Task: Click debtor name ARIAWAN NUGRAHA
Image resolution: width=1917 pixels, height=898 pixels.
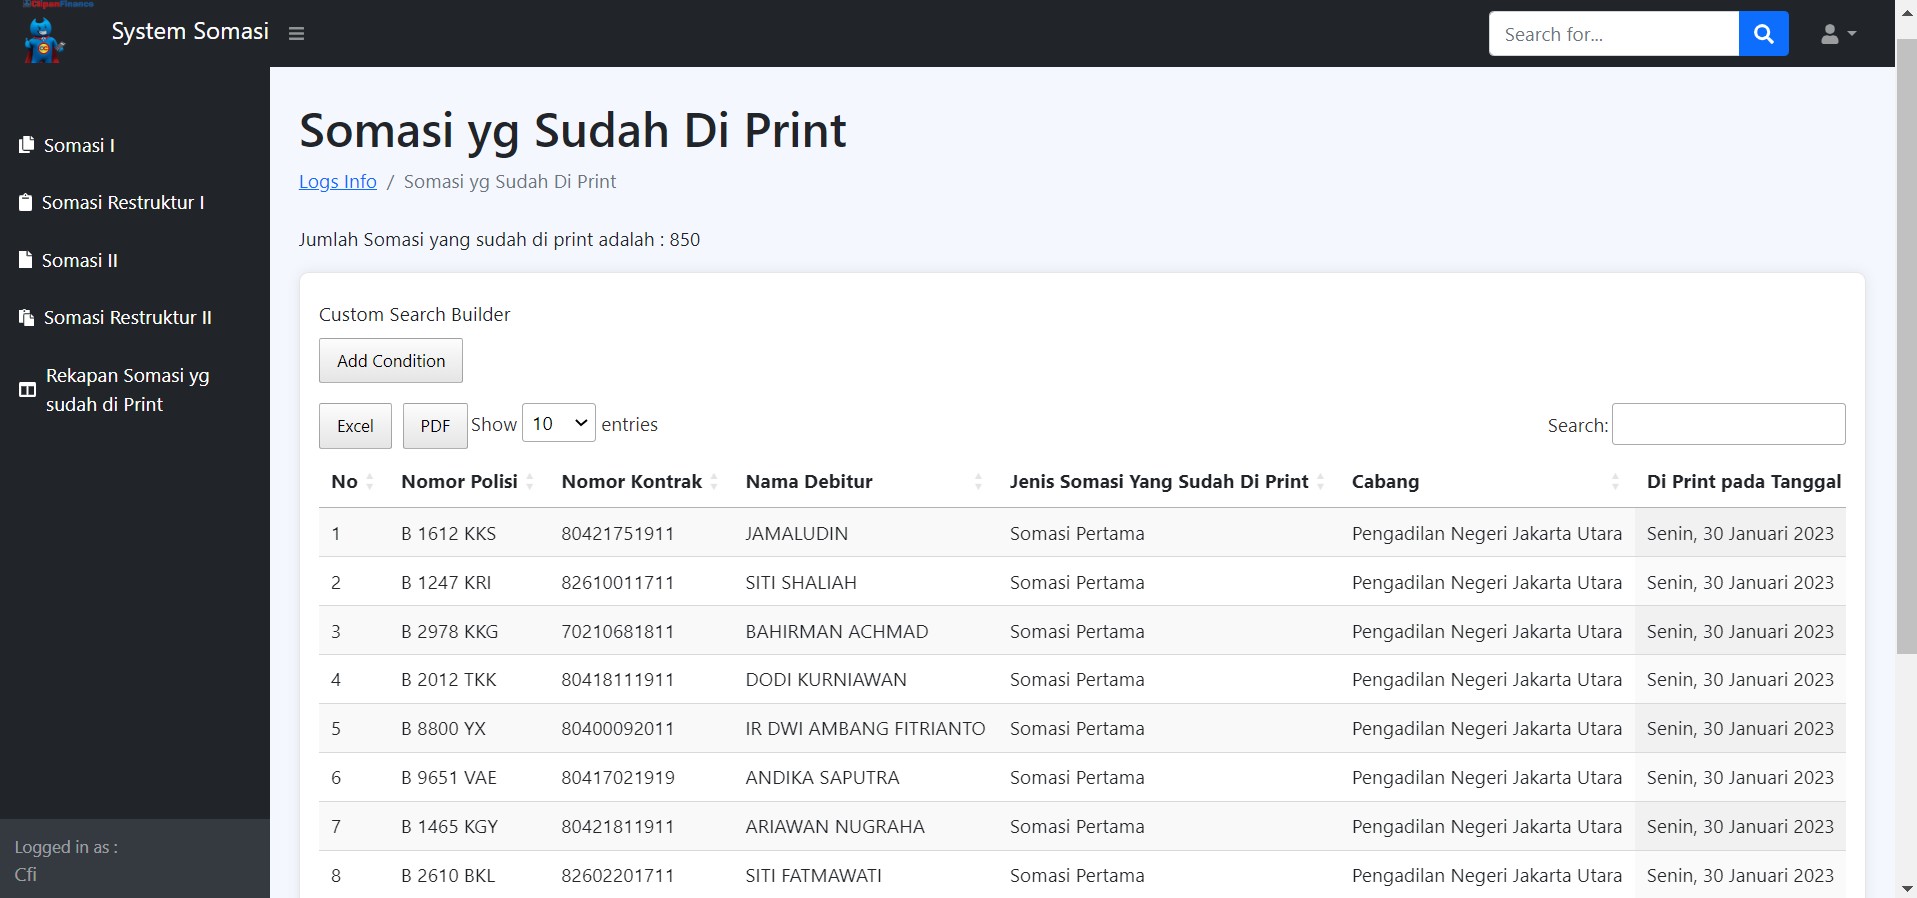Action: 835,827
